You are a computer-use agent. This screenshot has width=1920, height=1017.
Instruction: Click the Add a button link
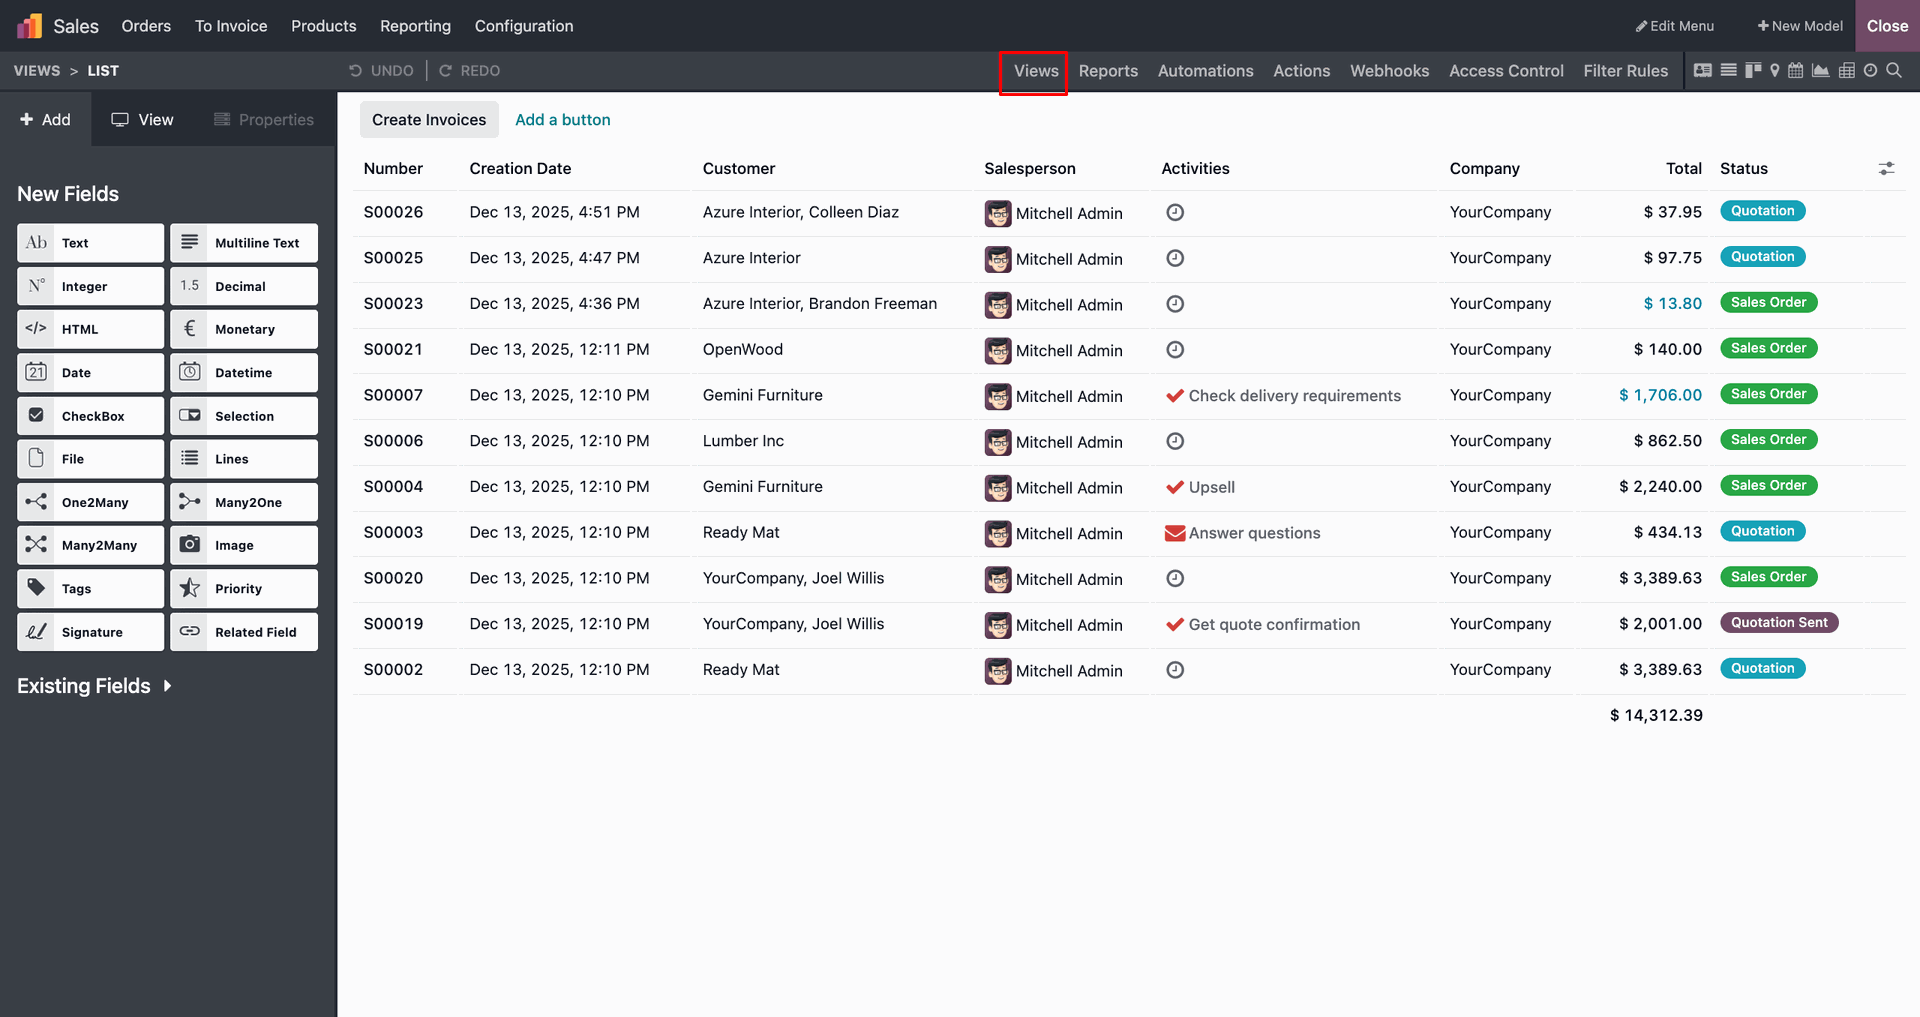tap(563, 120)
